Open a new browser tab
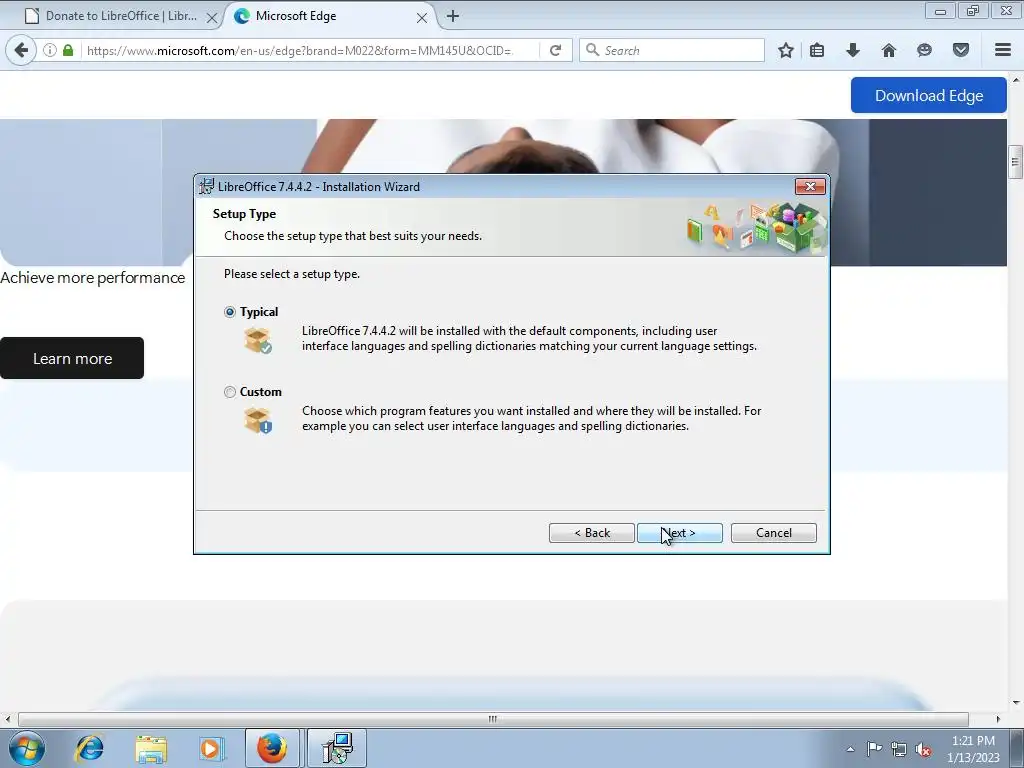 453,16
